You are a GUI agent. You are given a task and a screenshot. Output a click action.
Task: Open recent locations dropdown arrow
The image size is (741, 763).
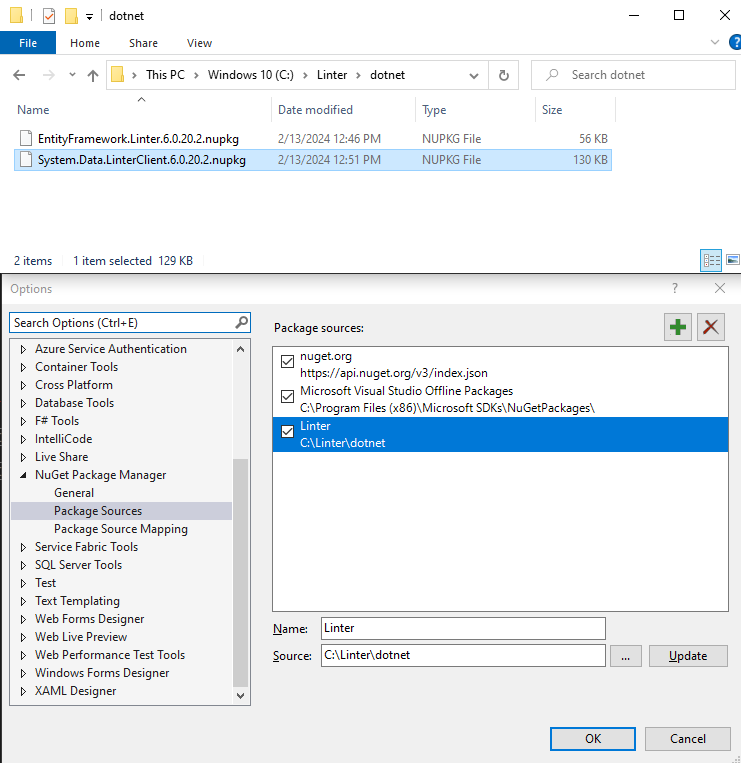tap(72, 74)
